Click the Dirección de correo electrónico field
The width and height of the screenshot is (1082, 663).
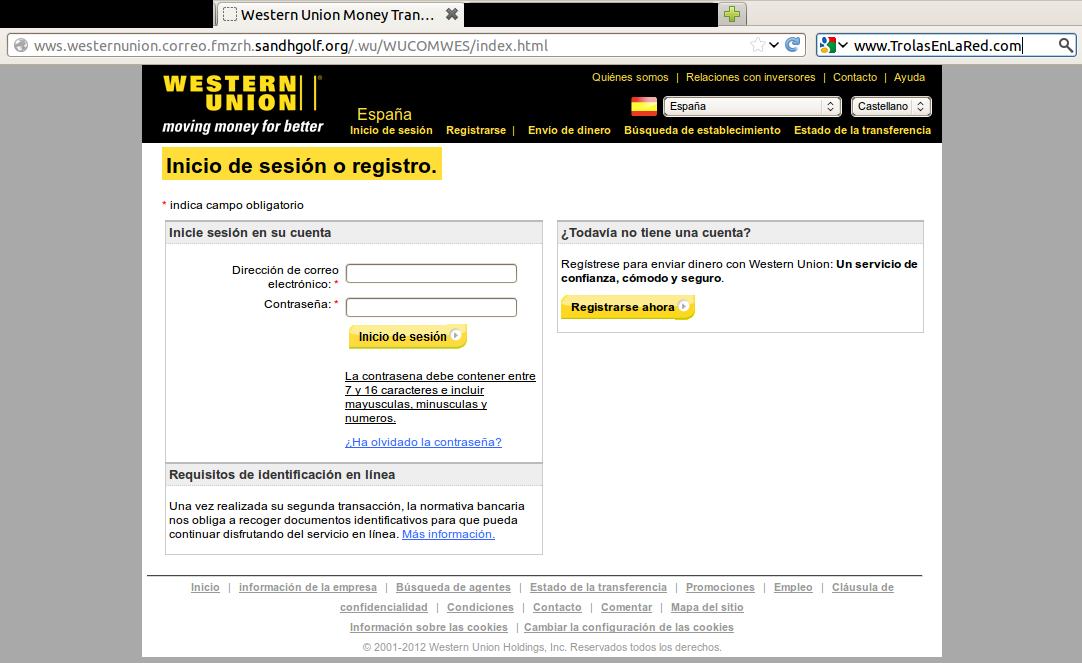431,273
